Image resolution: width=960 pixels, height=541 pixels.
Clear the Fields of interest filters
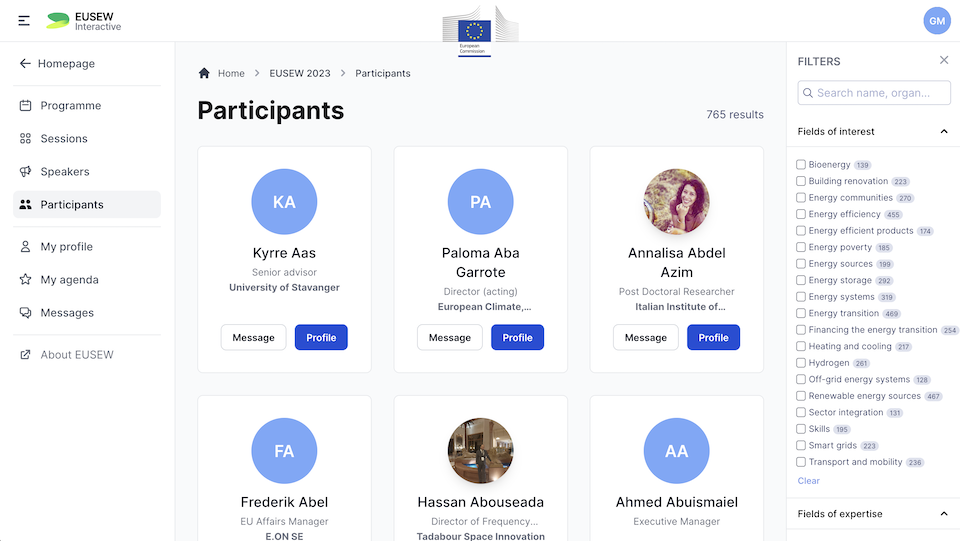[808, 481]
